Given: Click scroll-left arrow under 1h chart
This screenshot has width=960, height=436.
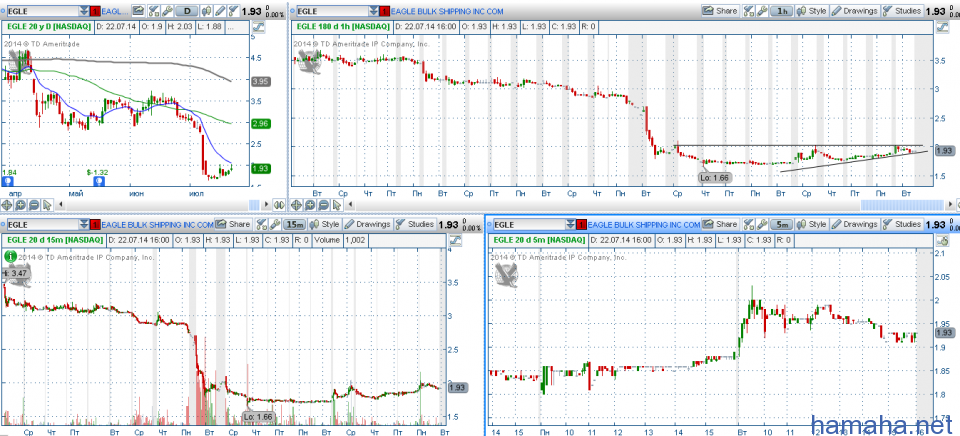Looking at the screenshot, I should tap(350, 205).
